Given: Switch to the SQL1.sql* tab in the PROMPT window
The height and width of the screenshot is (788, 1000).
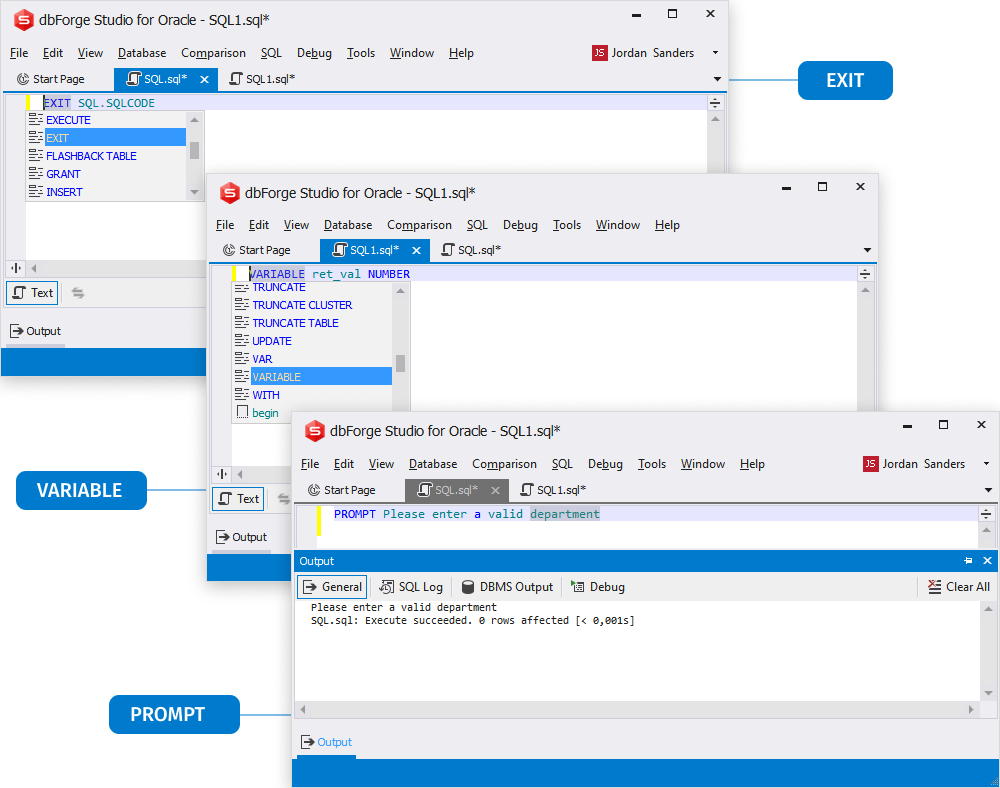Looking at the screenshot, I should pyautogui.click(x=553, y=490).
